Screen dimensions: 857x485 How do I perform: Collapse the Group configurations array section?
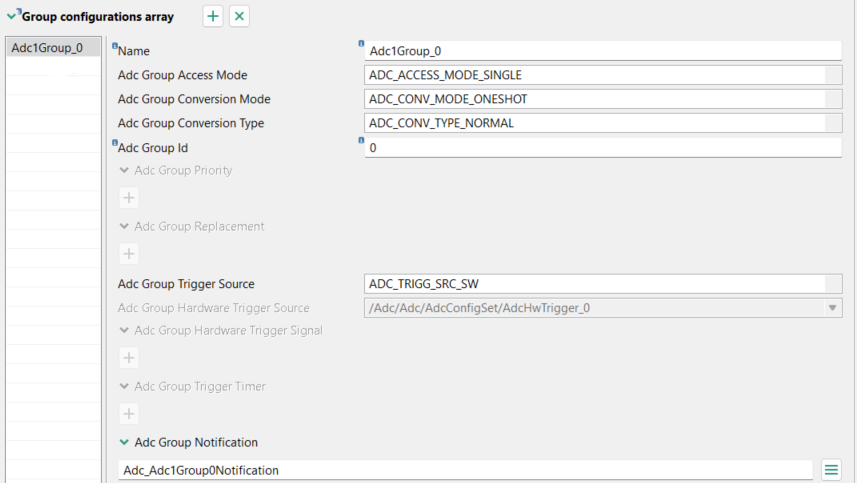tap(12, 15)
